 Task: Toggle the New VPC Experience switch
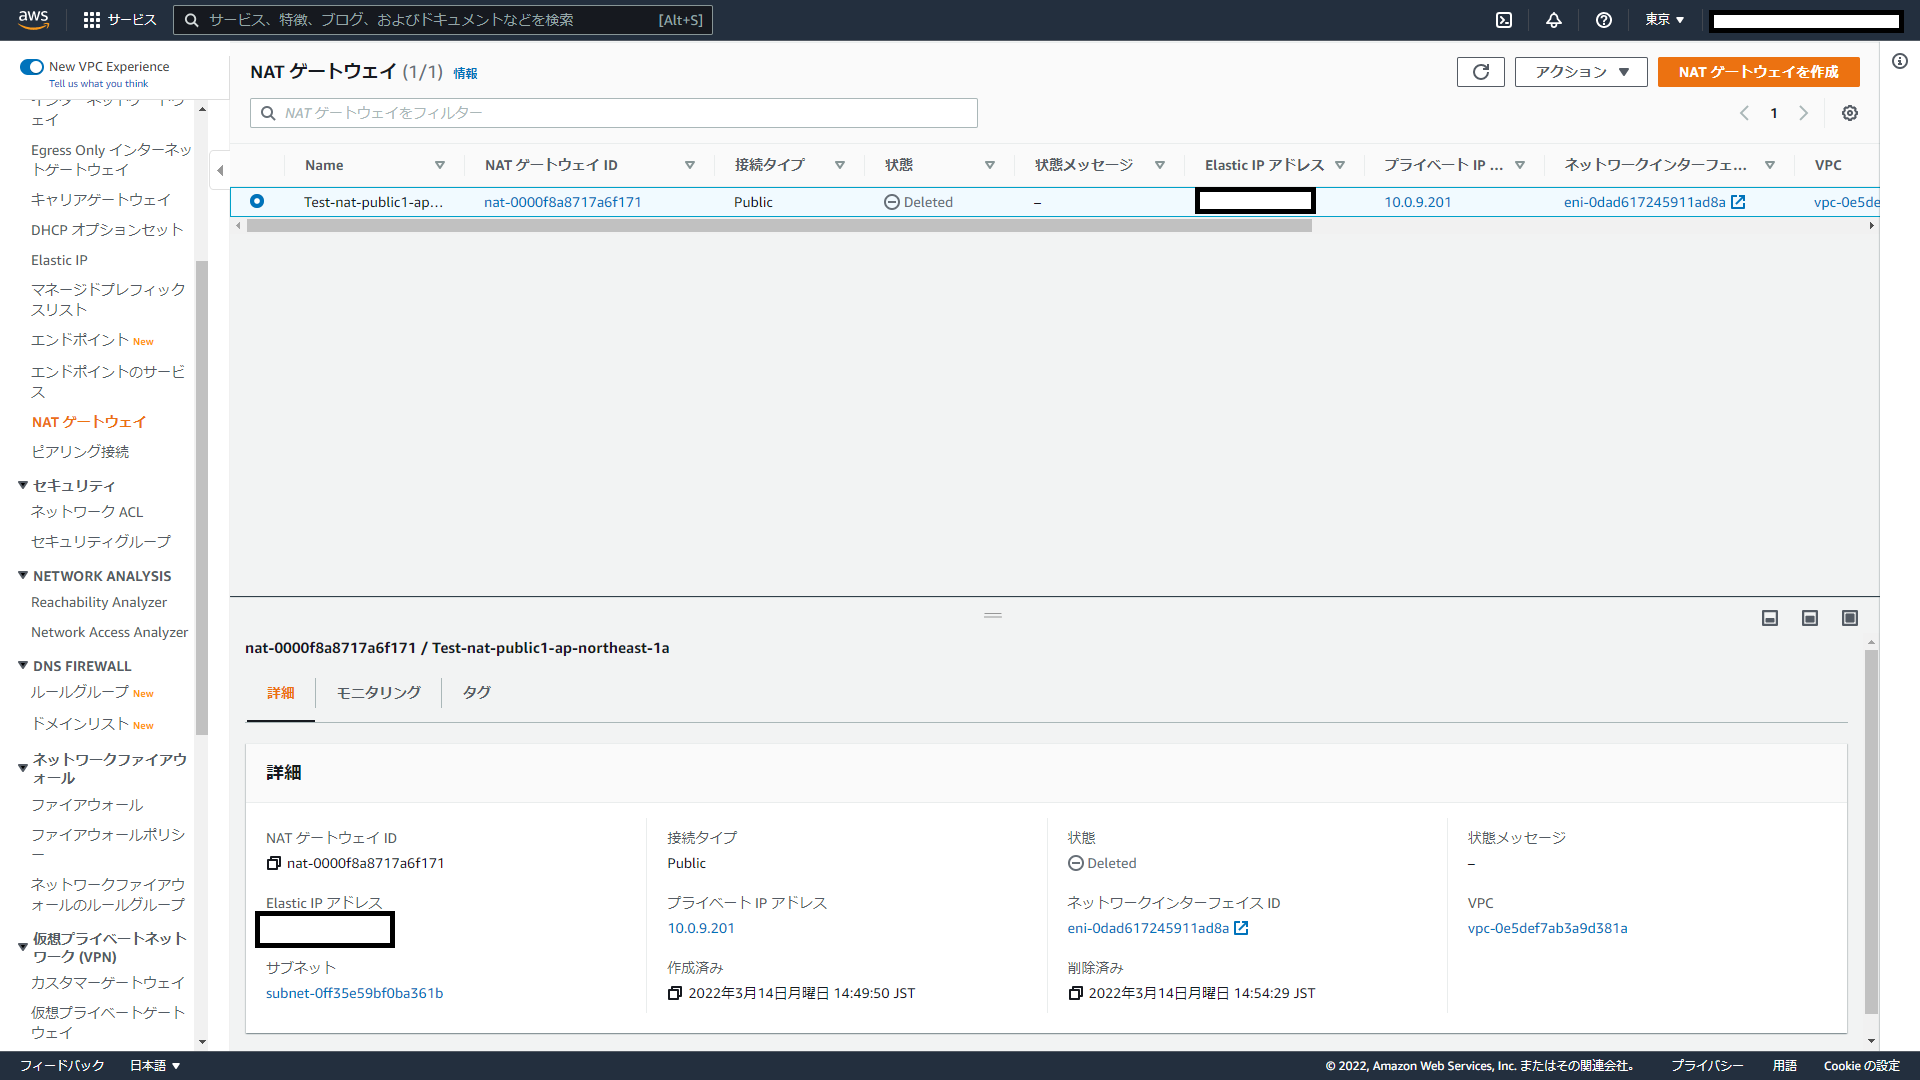32,67
